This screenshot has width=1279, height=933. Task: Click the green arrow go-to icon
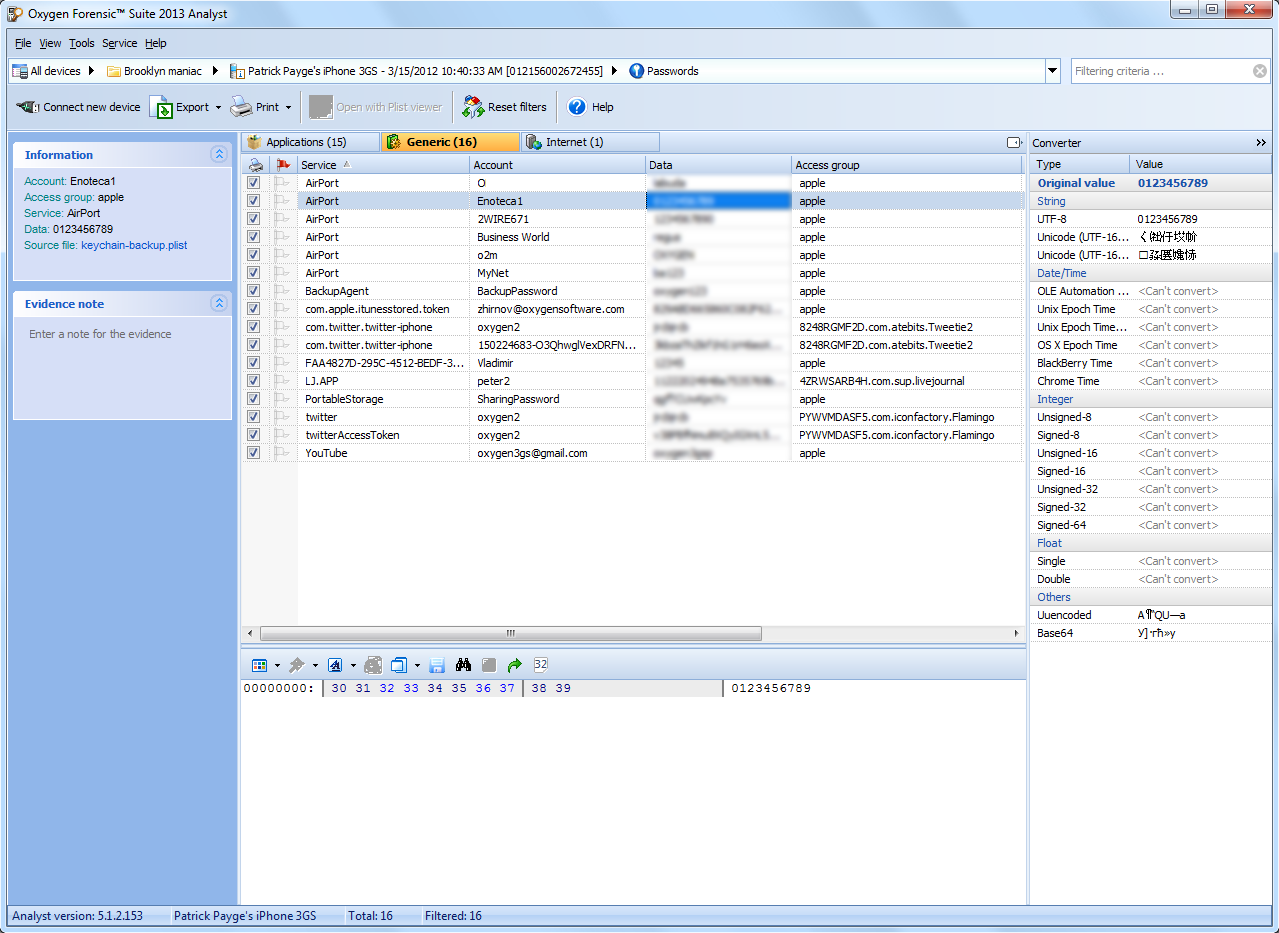click(x=515, y=665)
